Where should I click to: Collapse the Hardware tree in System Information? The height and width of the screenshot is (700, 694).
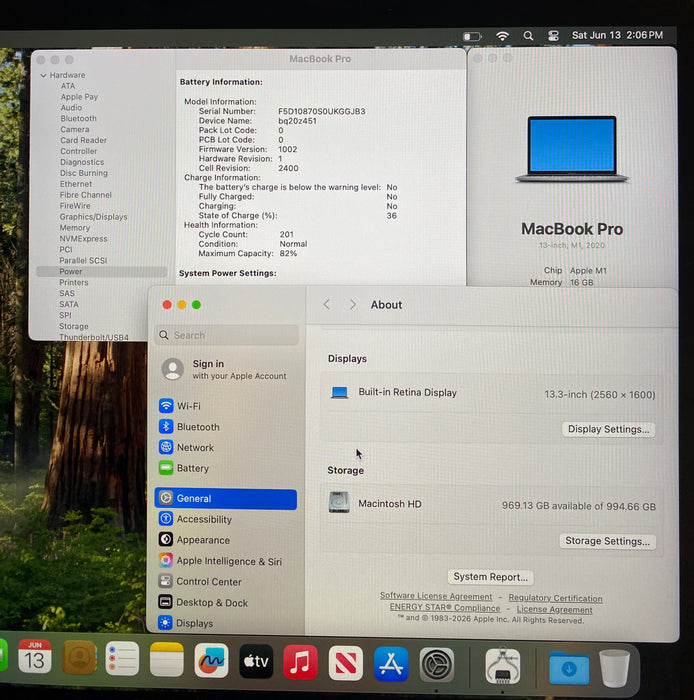[43, 75]
